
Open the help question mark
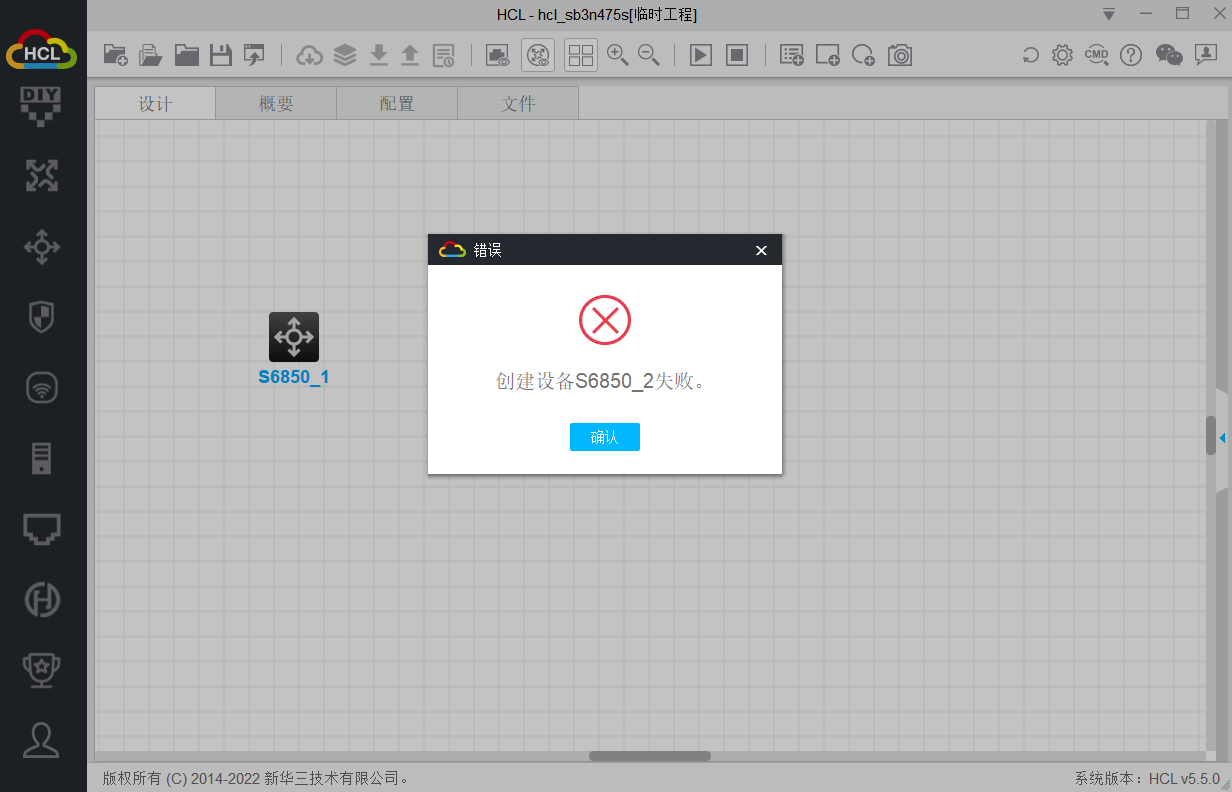tap(1131, 55)
